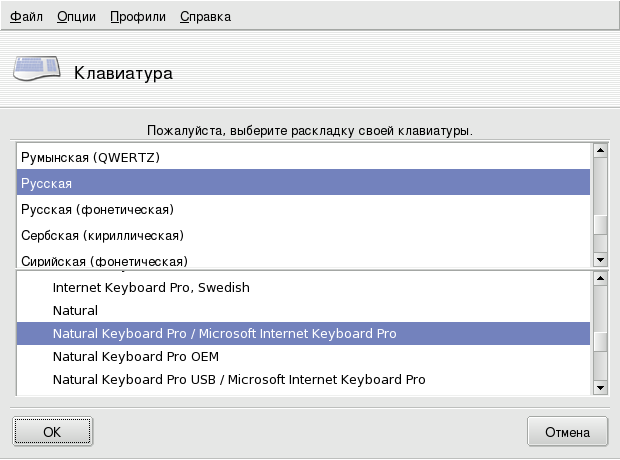The image size is (620, 460).
Task: Click the Отмена button
Action: click(x=568, y=432)
